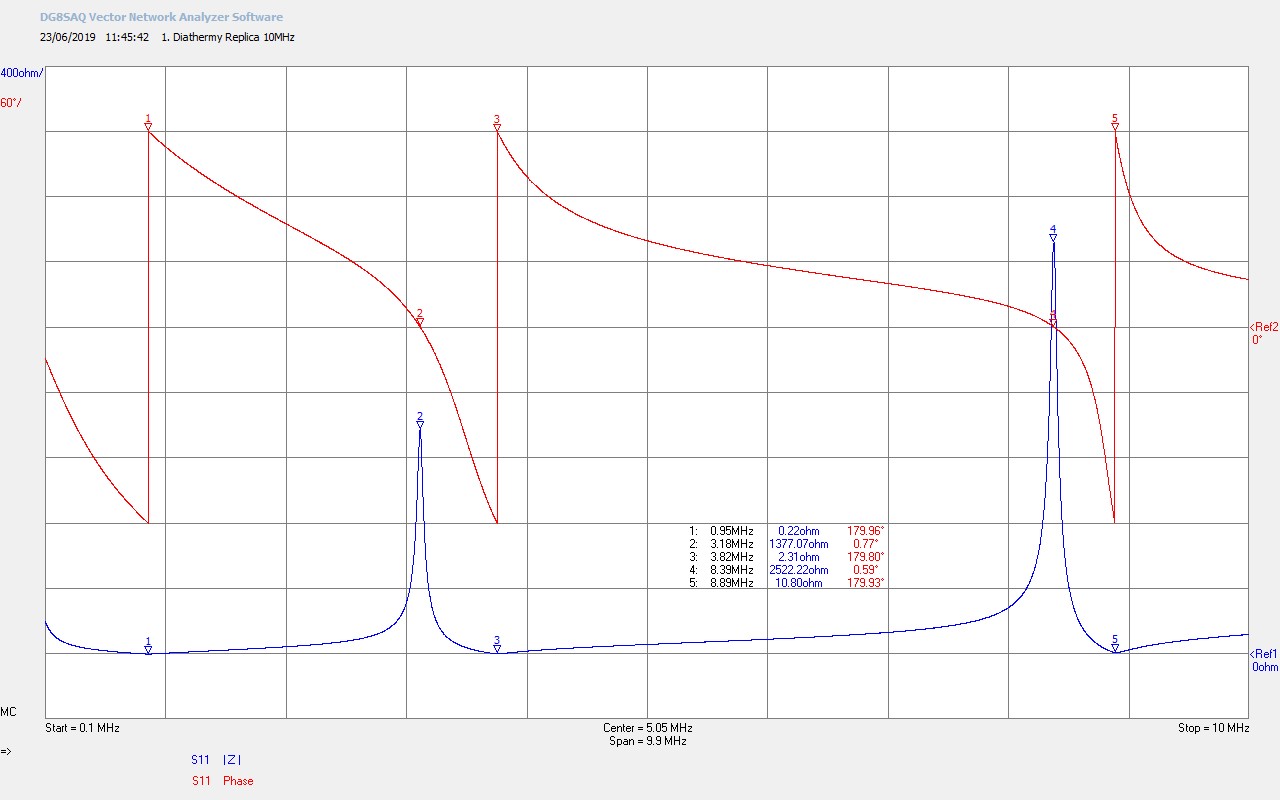Select the red S11 Phase trace legend
This screenshot has height=800, width=1280.
222,781
